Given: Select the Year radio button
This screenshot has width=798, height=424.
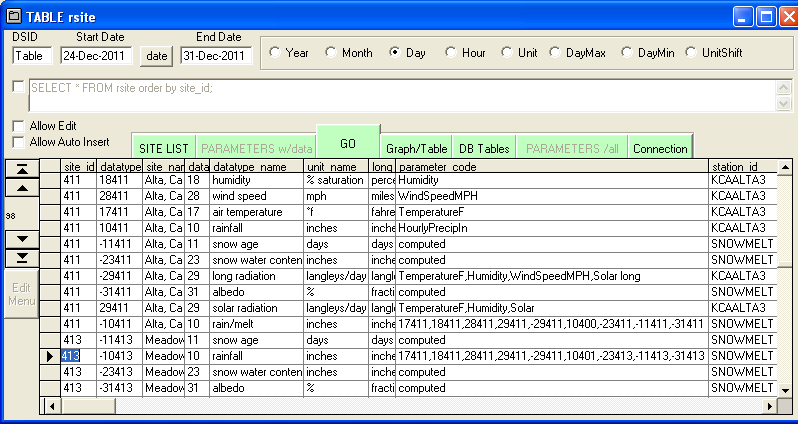Looking at the screenshot, I should (275, 52).
